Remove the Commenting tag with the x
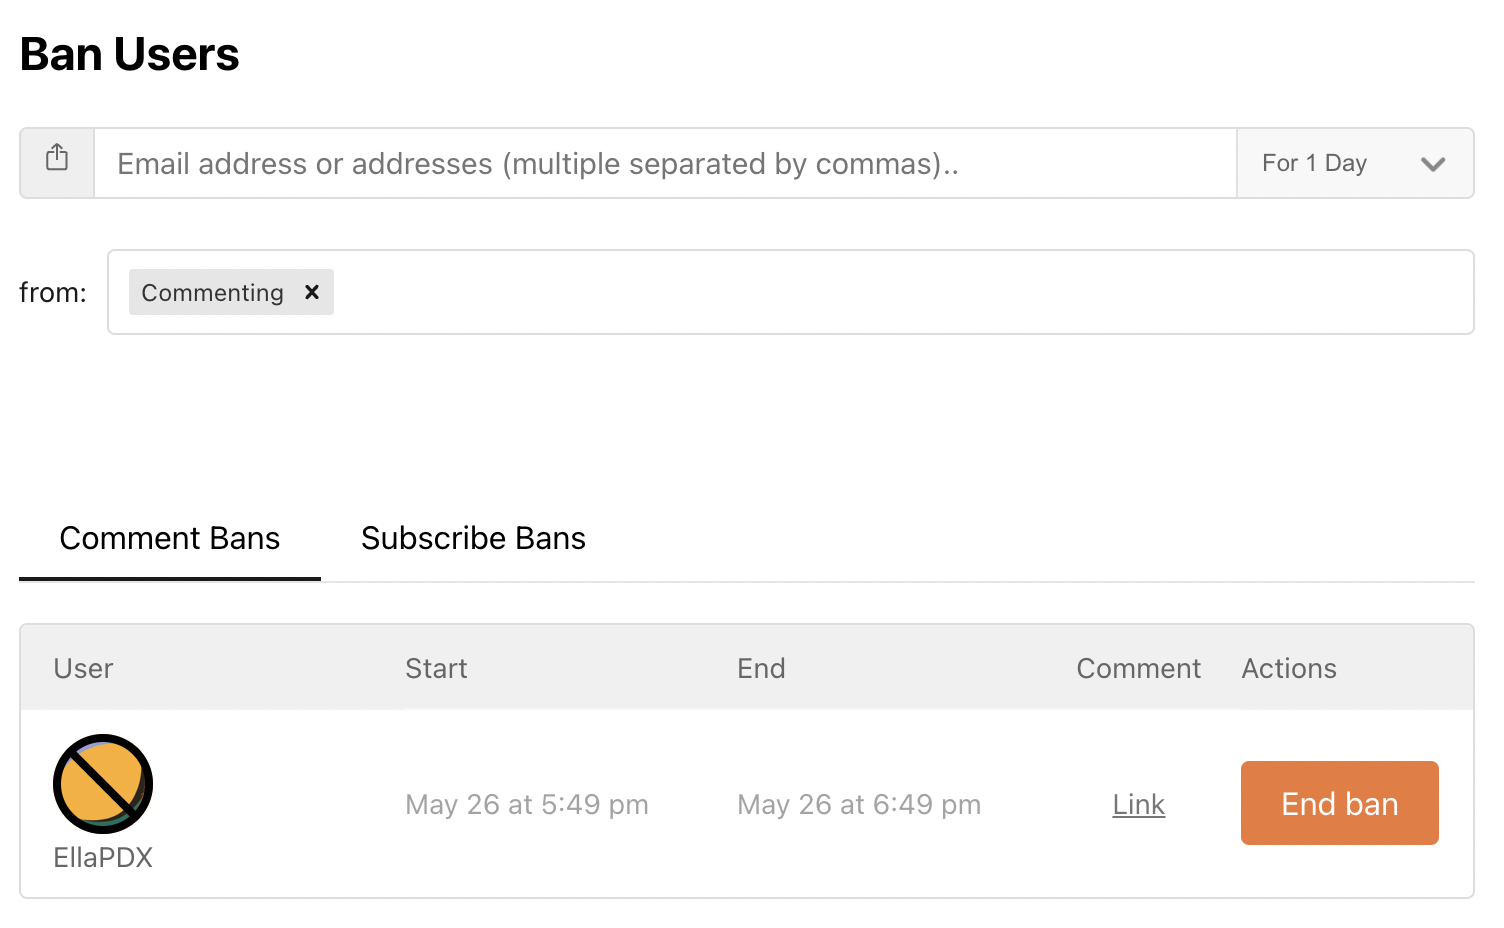Viewport: 1504px width, 928px height. point(312,292)
